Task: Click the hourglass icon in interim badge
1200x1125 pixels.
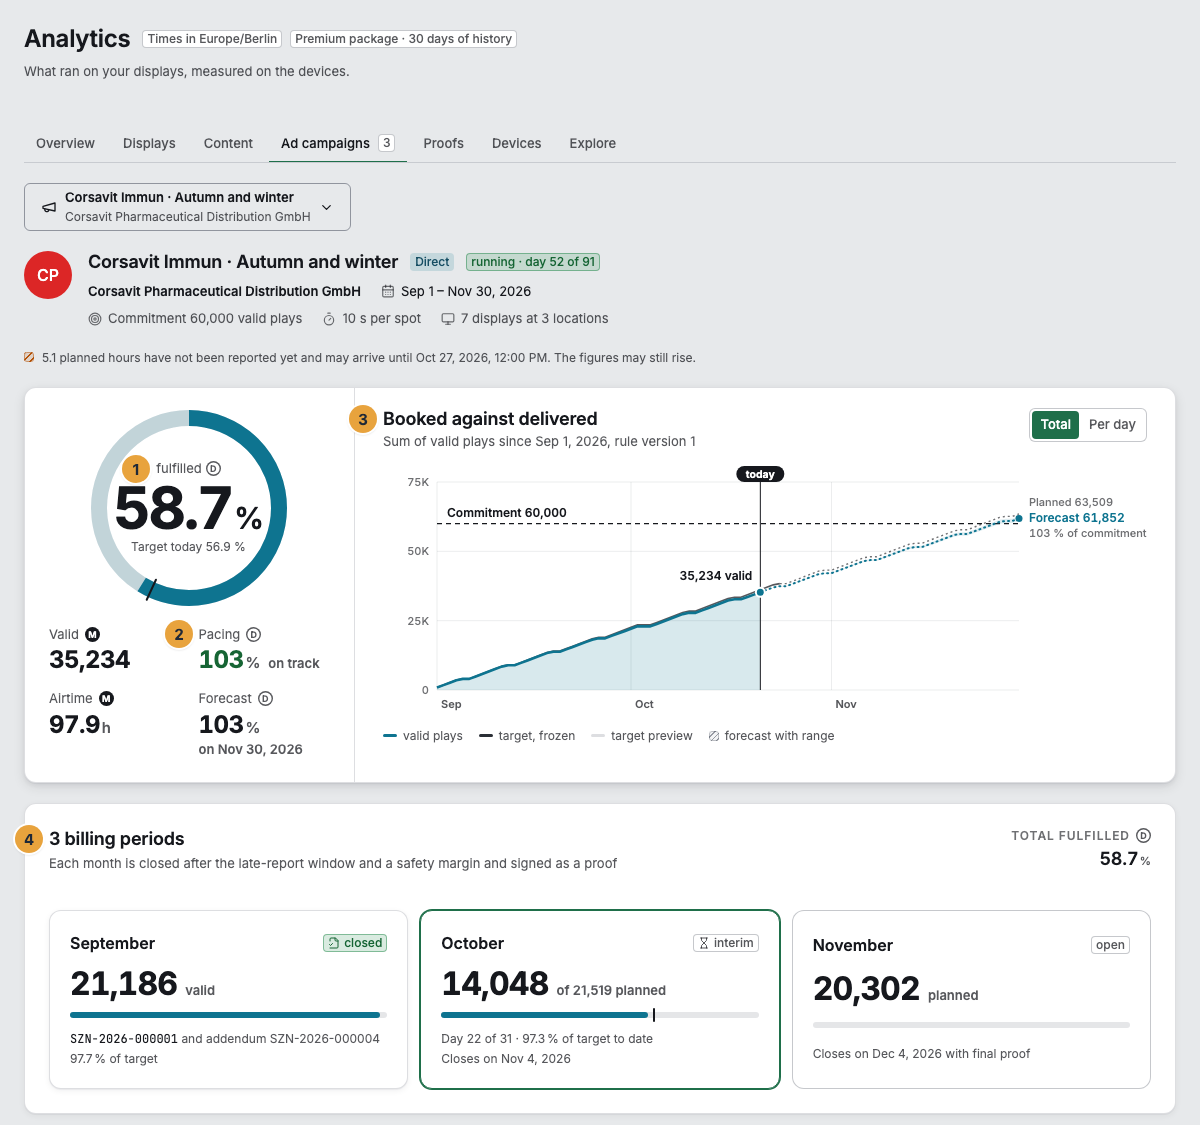Action: pos(704,943)
